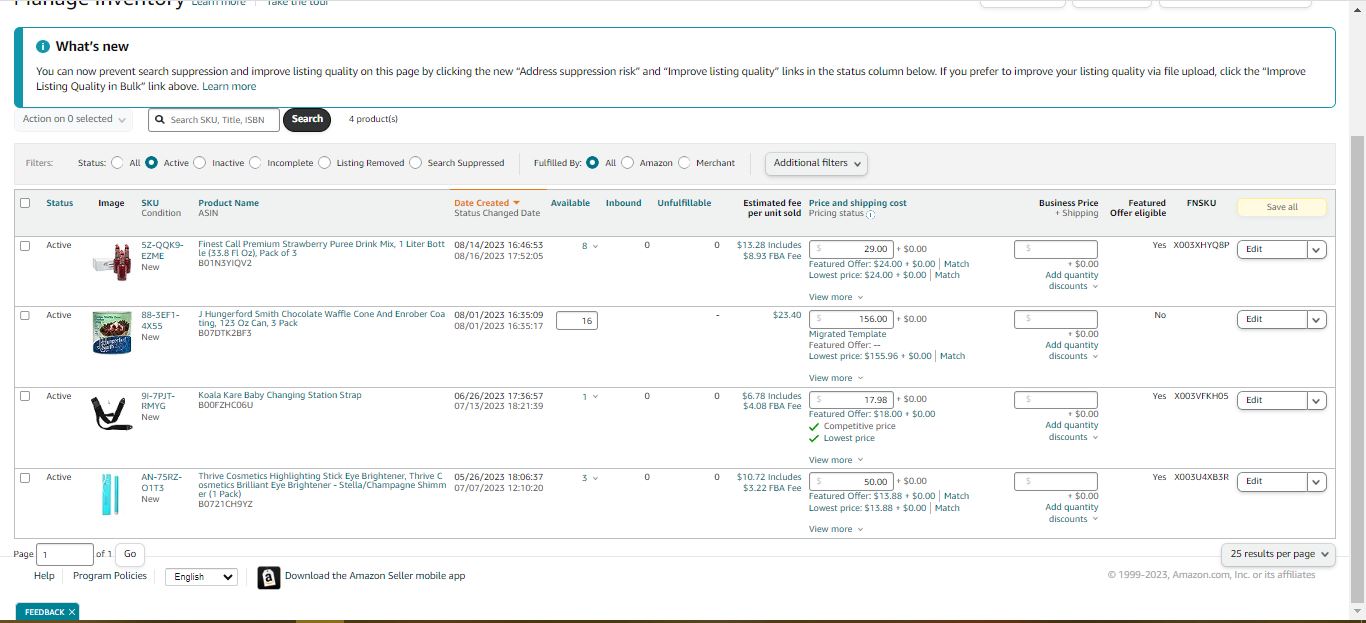This screenshot has height=623, width=1366.
Task: Click the magnifier icon in the SKU search box
Action: pyautogui.click(x=160, y=119)
